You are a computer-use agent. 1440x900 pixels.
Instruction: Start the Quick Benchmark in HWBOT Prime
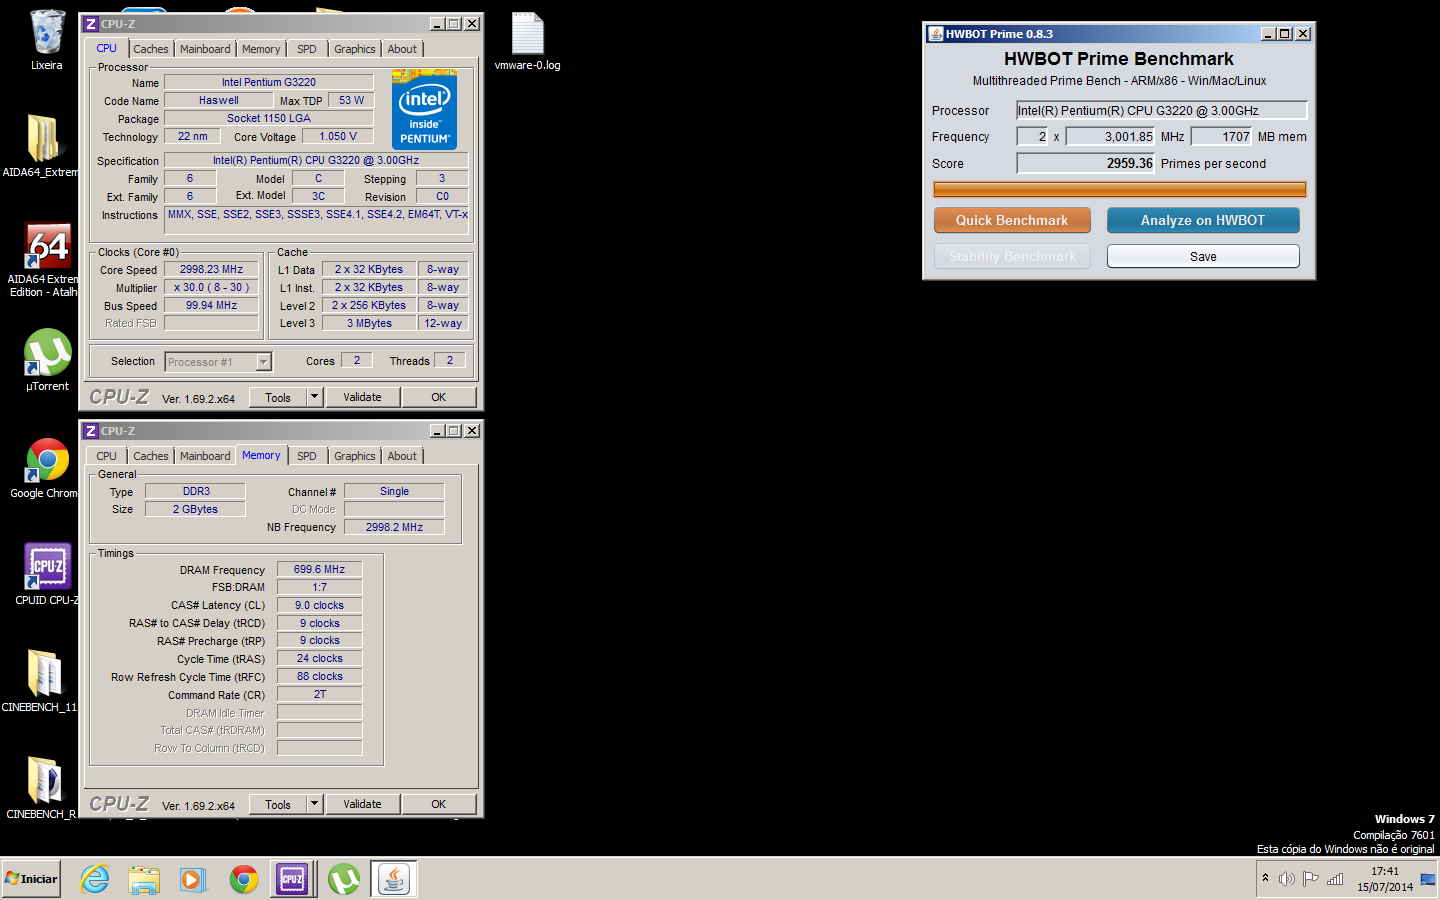click(x=1012, y=220)
